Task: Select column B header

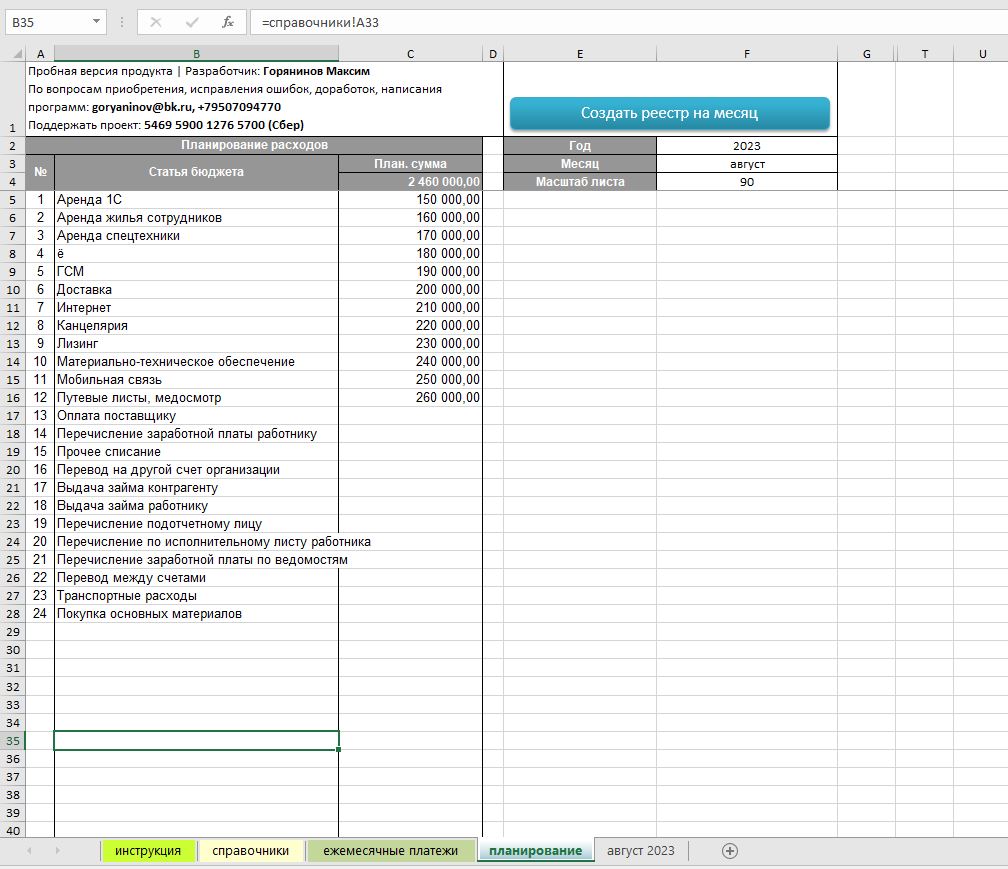Action: click(197, 54)
